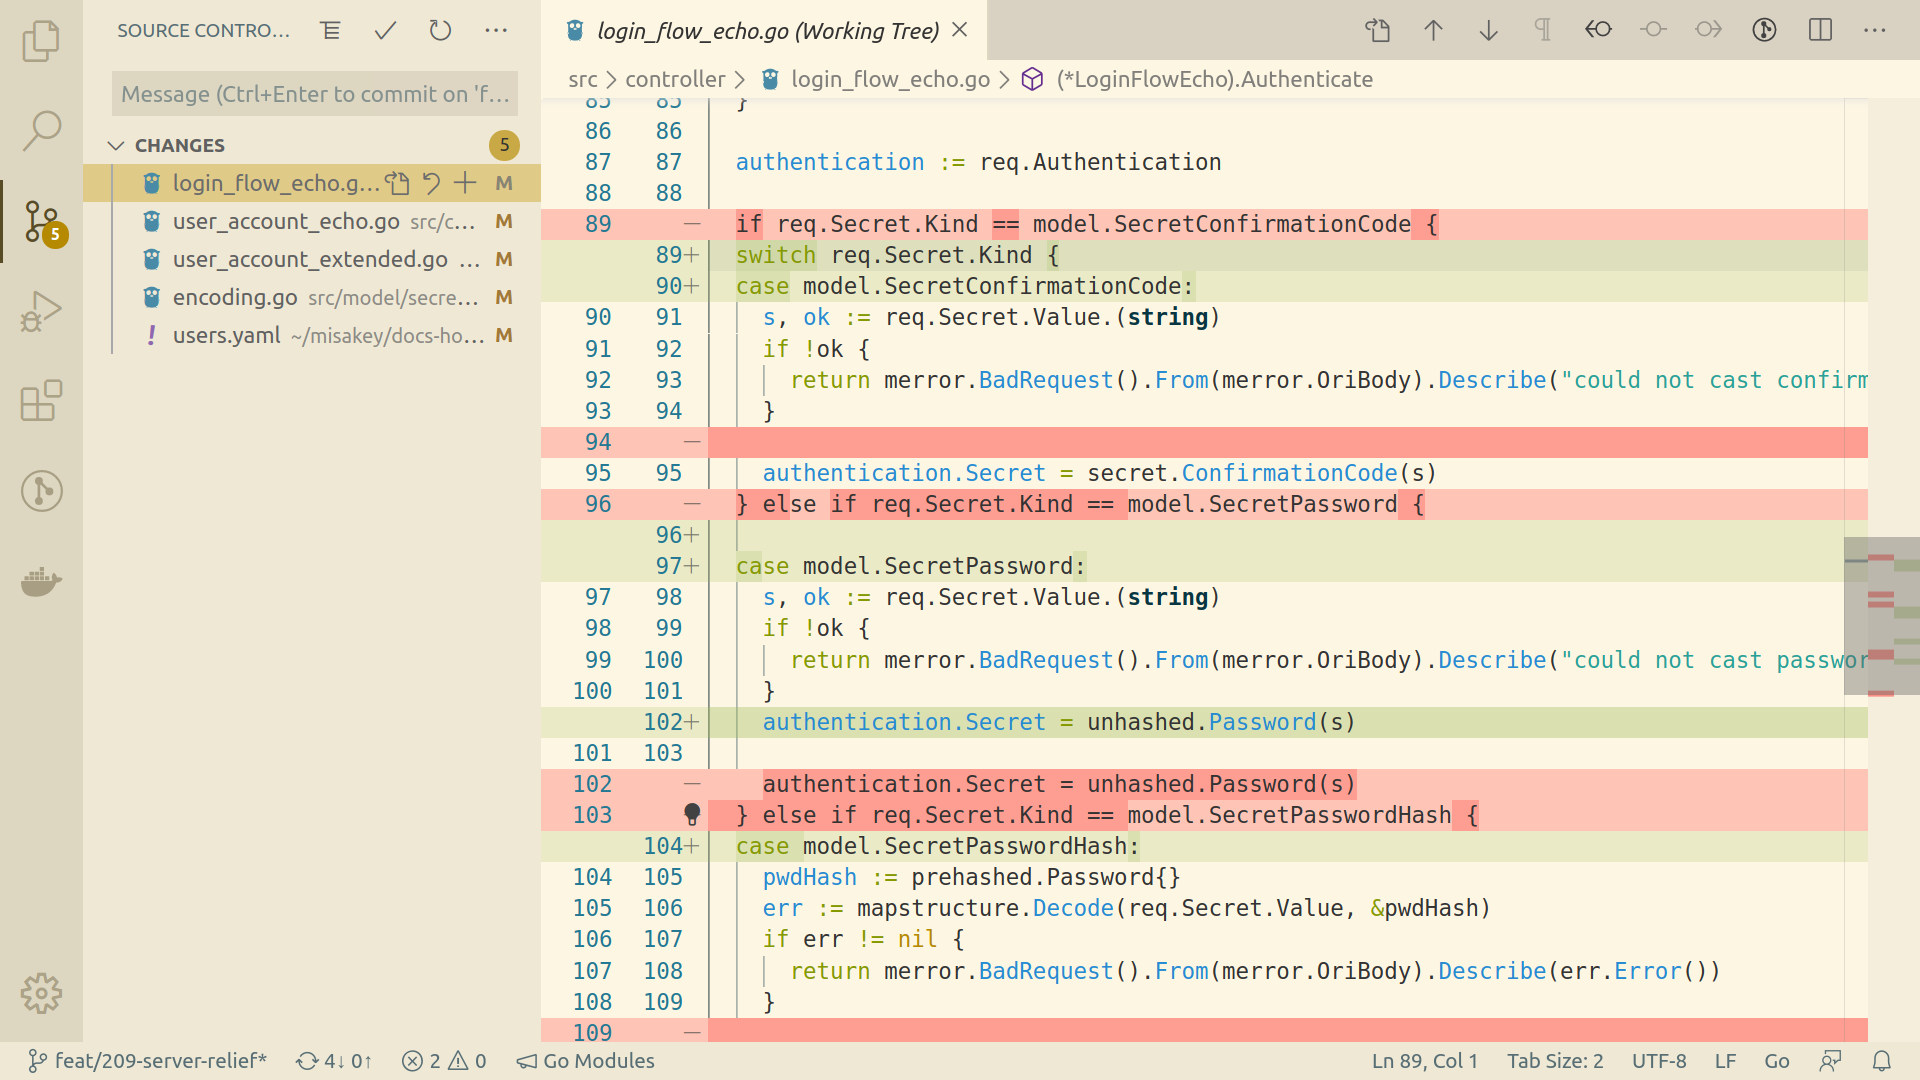Select the (*LoginFlowEcho).Authenticate breadcrumb item
The width and height of the screenshot is (1920, 1080).
[1213, 79]
